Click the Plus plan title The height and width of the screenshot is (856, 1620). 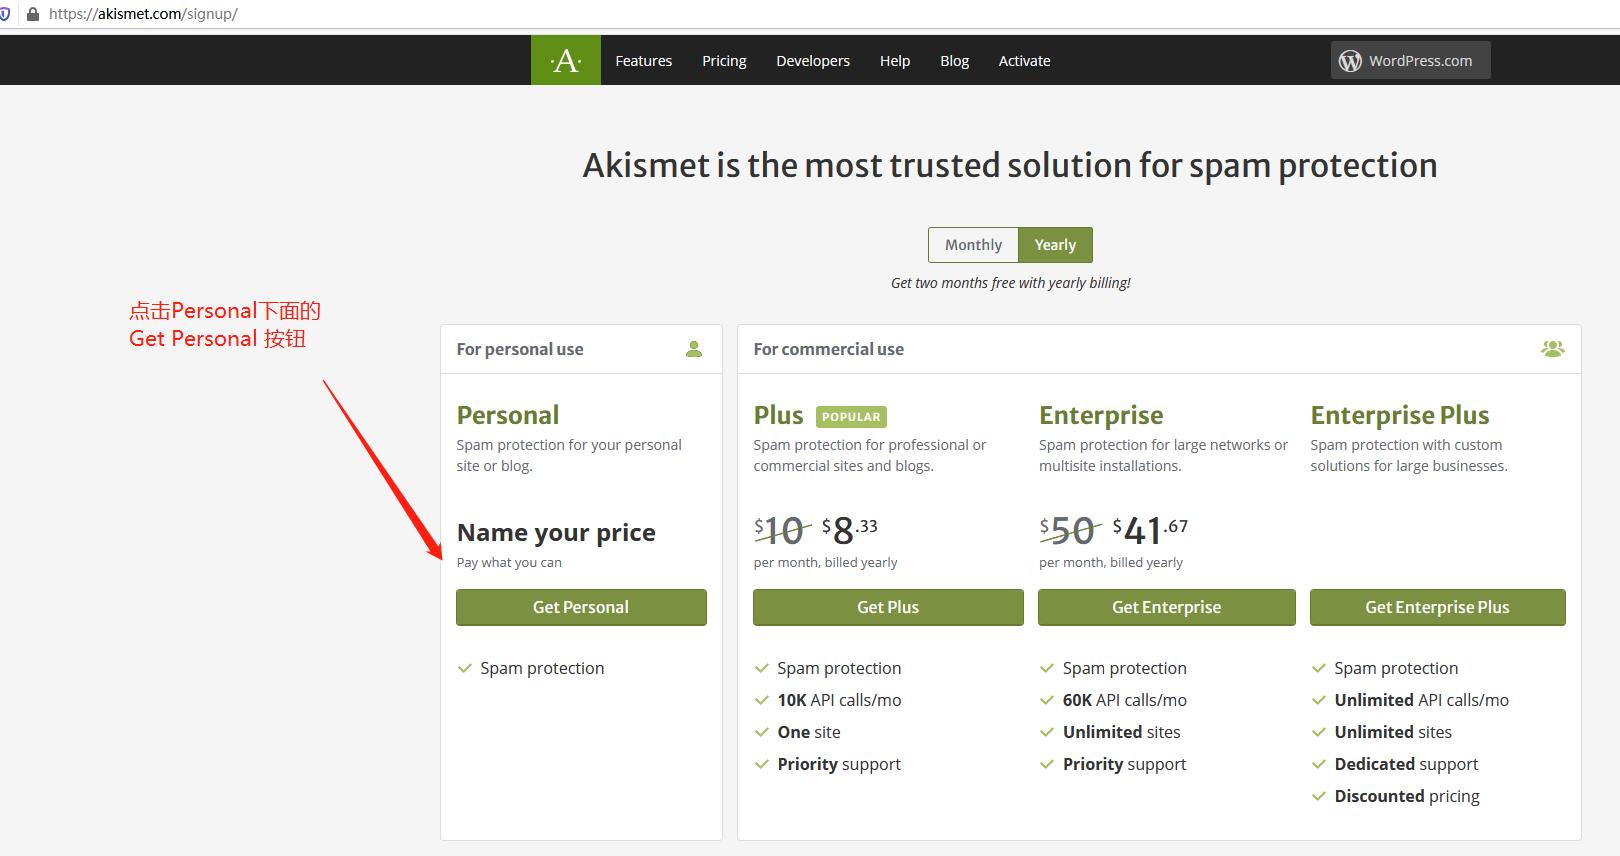tap(779, 415)
